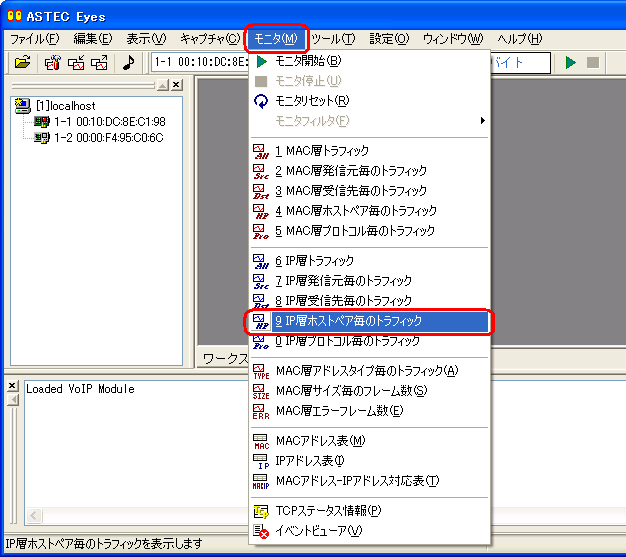Click the Loaded VoIP Module log text

(x=80, y=389)
